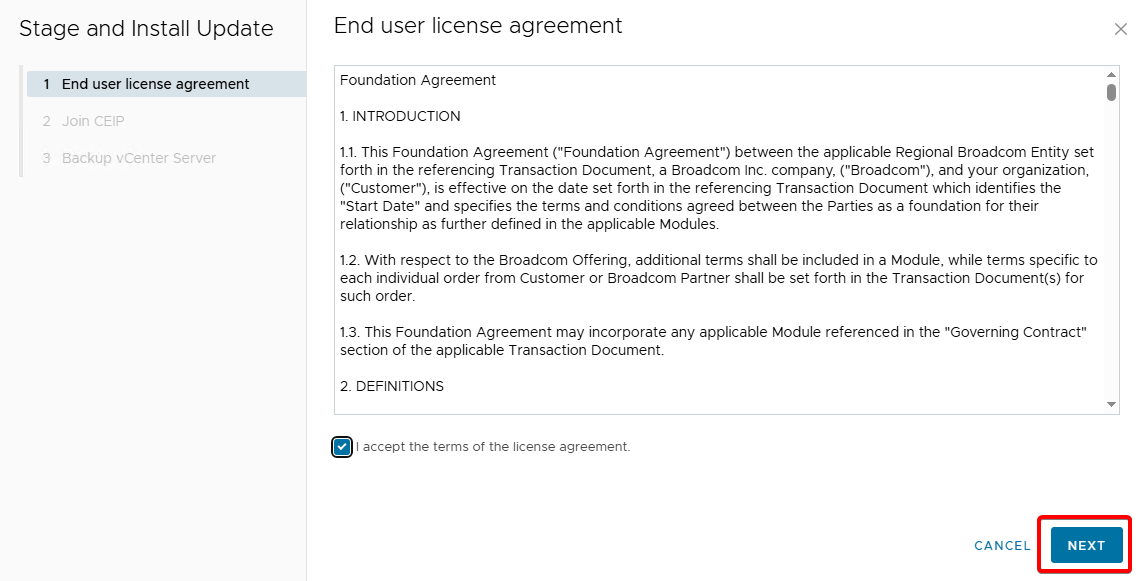This screenshot has width=1146, height=581.
Task: Select step 1 End user license agreement
Action: 155,84
